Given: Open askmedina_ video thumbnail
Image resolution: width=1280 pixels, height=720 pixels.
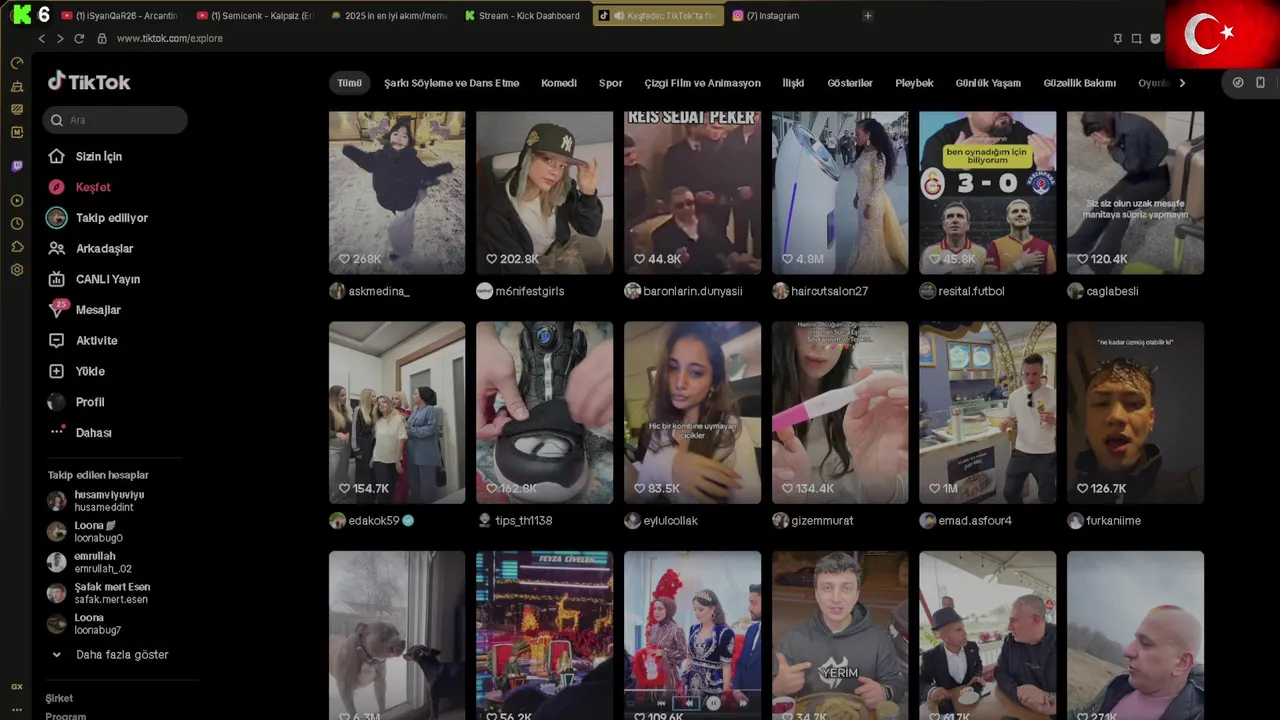Looking at the screenshot, I should [397, 192].
